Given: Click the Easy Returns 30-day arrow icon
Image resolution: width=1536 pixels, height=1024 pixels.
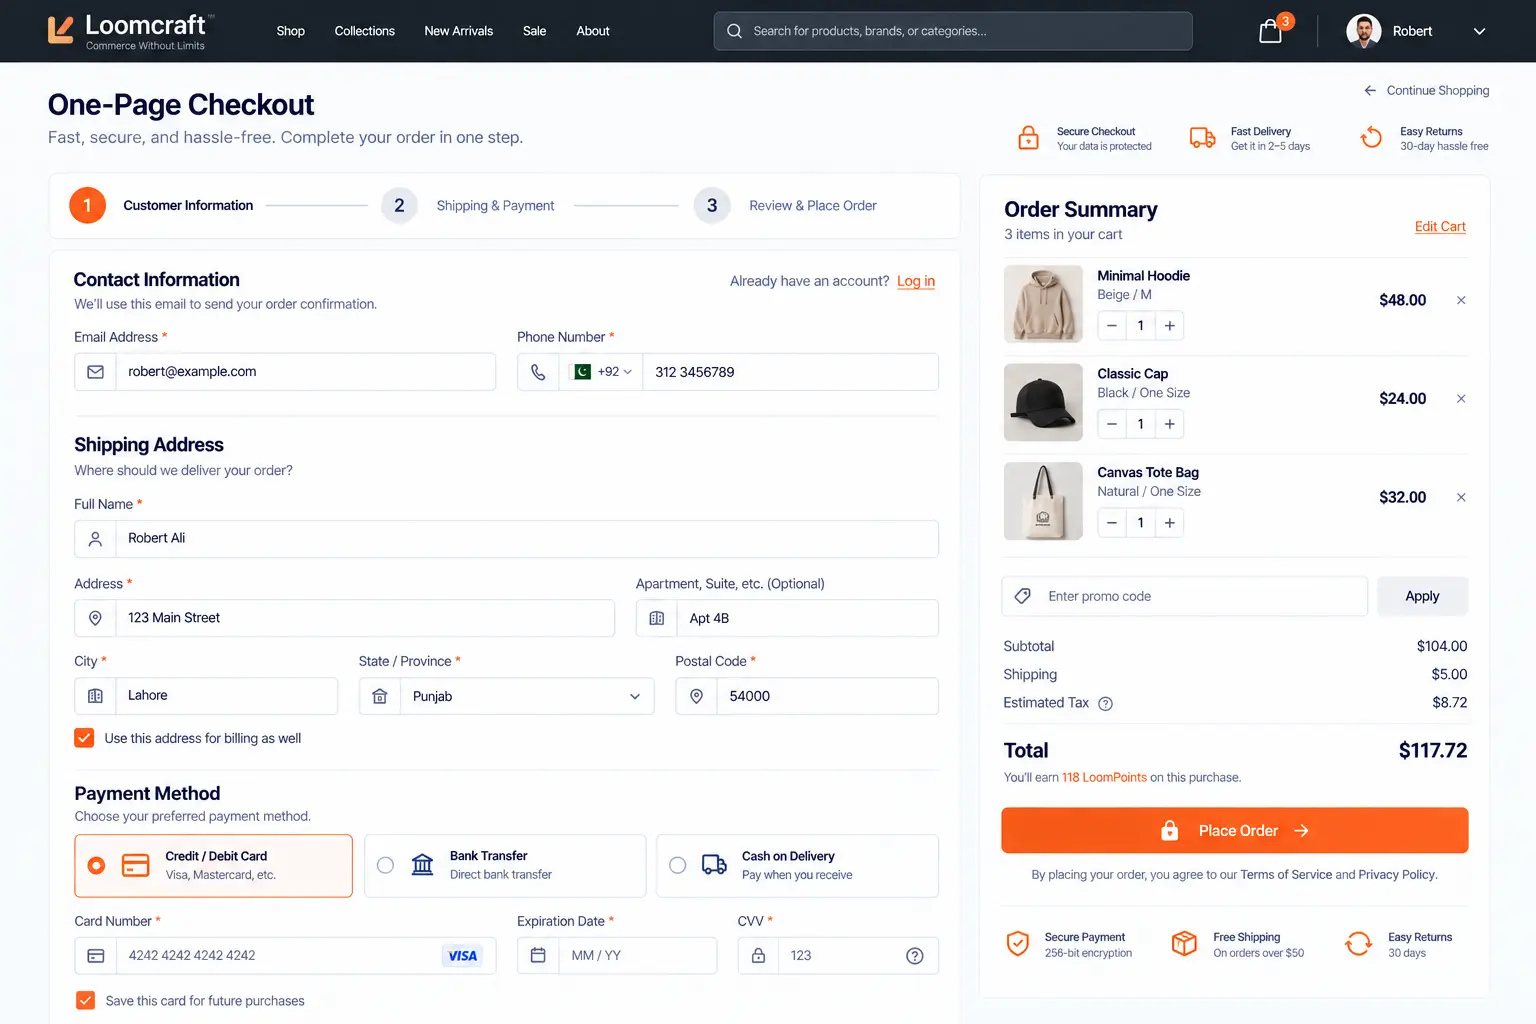Looking at the screenshot, I should pyautogui.click(x=1372, y=138).
